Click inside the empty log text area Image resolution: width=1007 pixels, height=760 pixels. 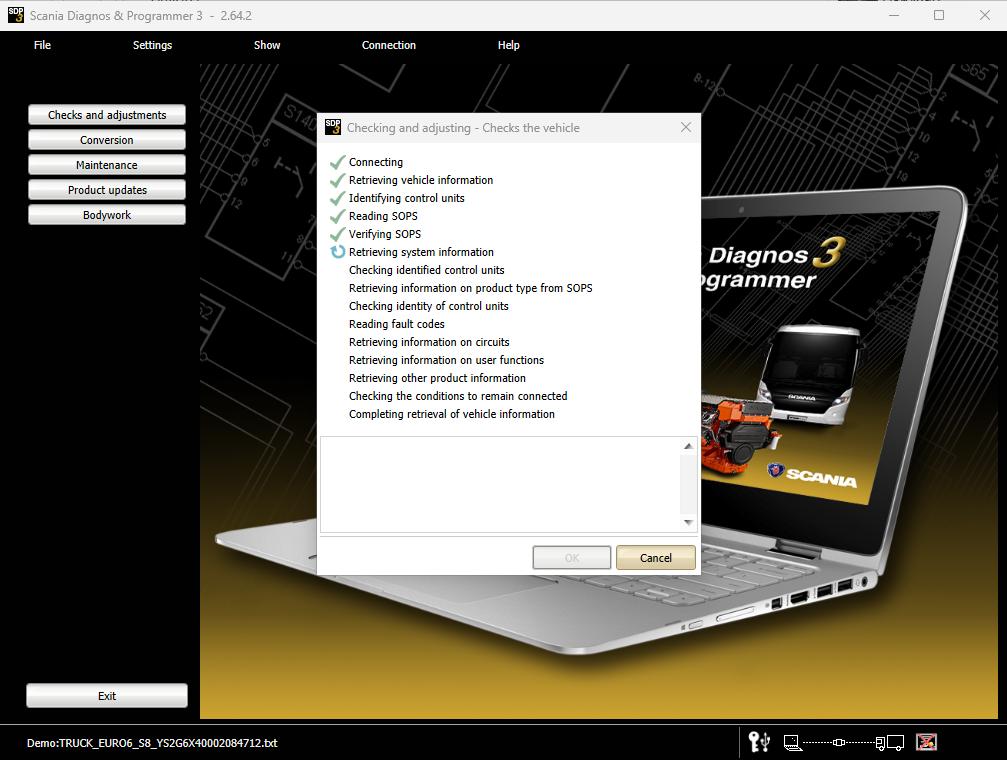click(500, 484)
